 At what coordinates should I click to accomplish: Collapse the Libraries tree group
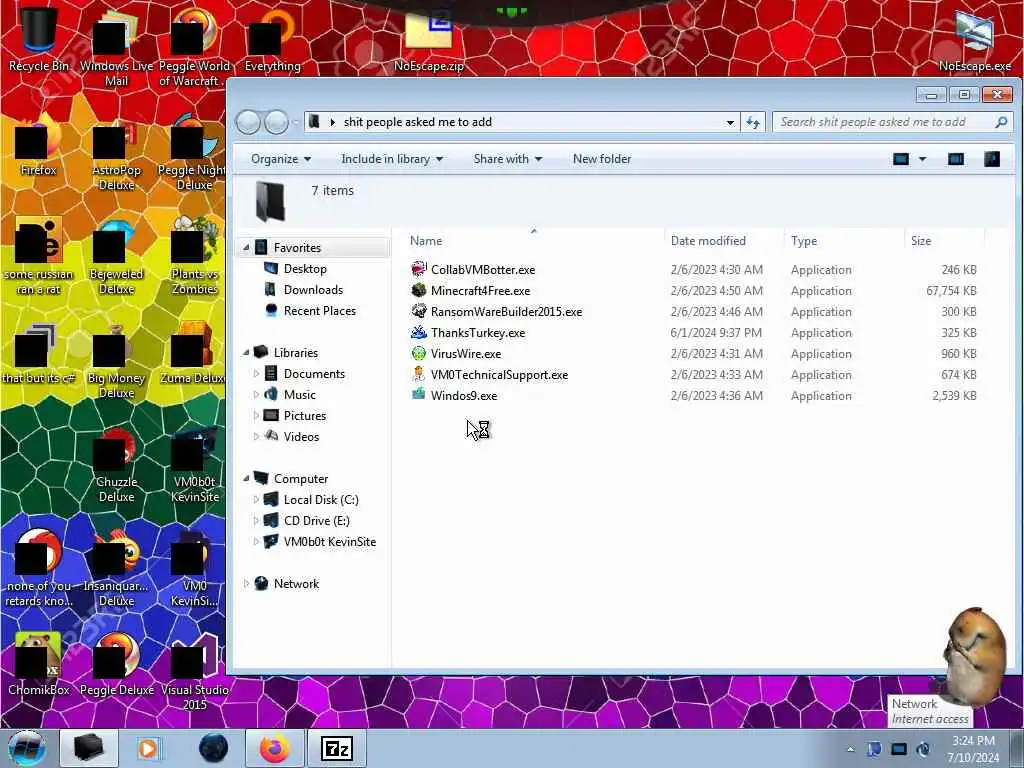[x=246, y=353]
